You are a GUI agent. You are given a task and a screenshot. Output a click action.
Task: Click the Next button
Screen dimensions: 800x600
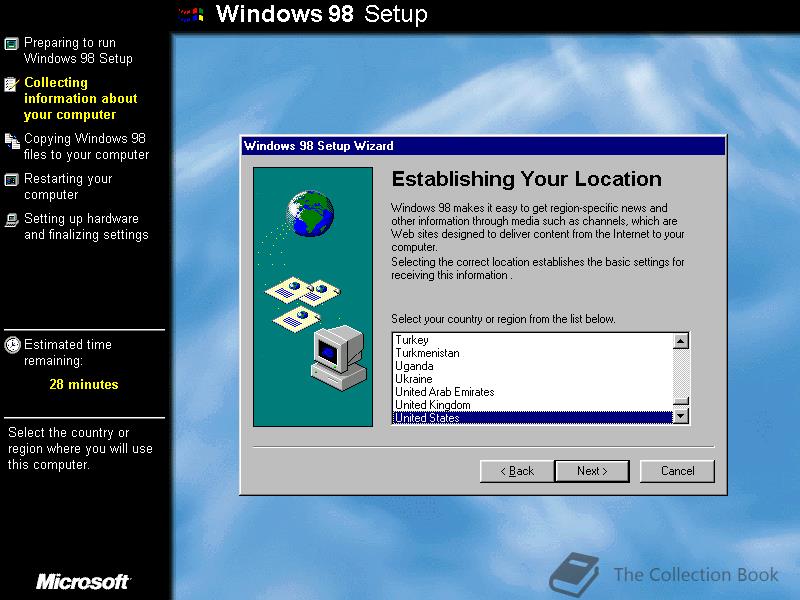point(592,471)
